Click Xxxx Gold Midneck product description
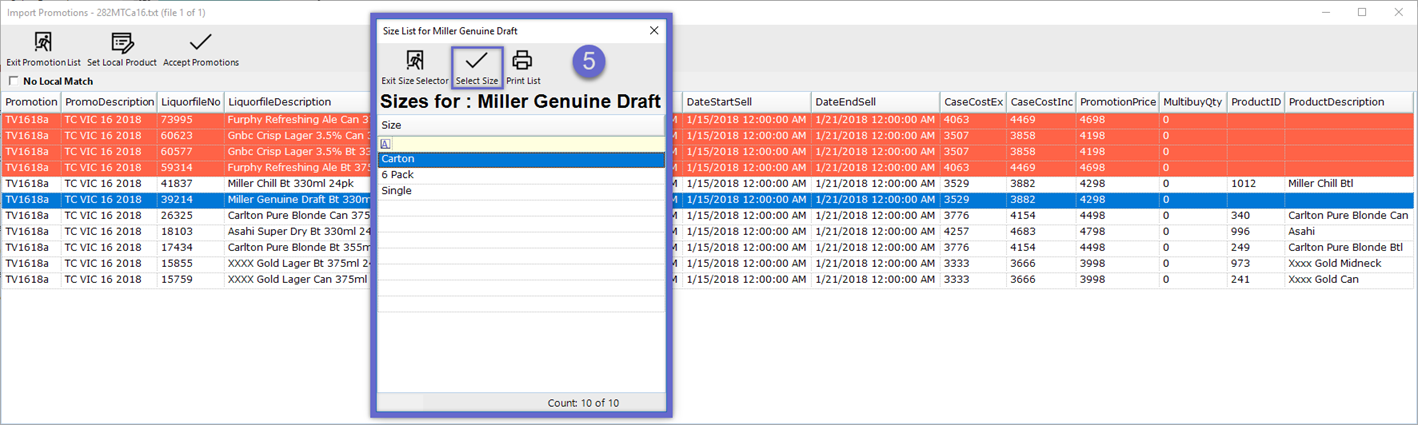1418x425 pixels. (x=1349, y=264)
